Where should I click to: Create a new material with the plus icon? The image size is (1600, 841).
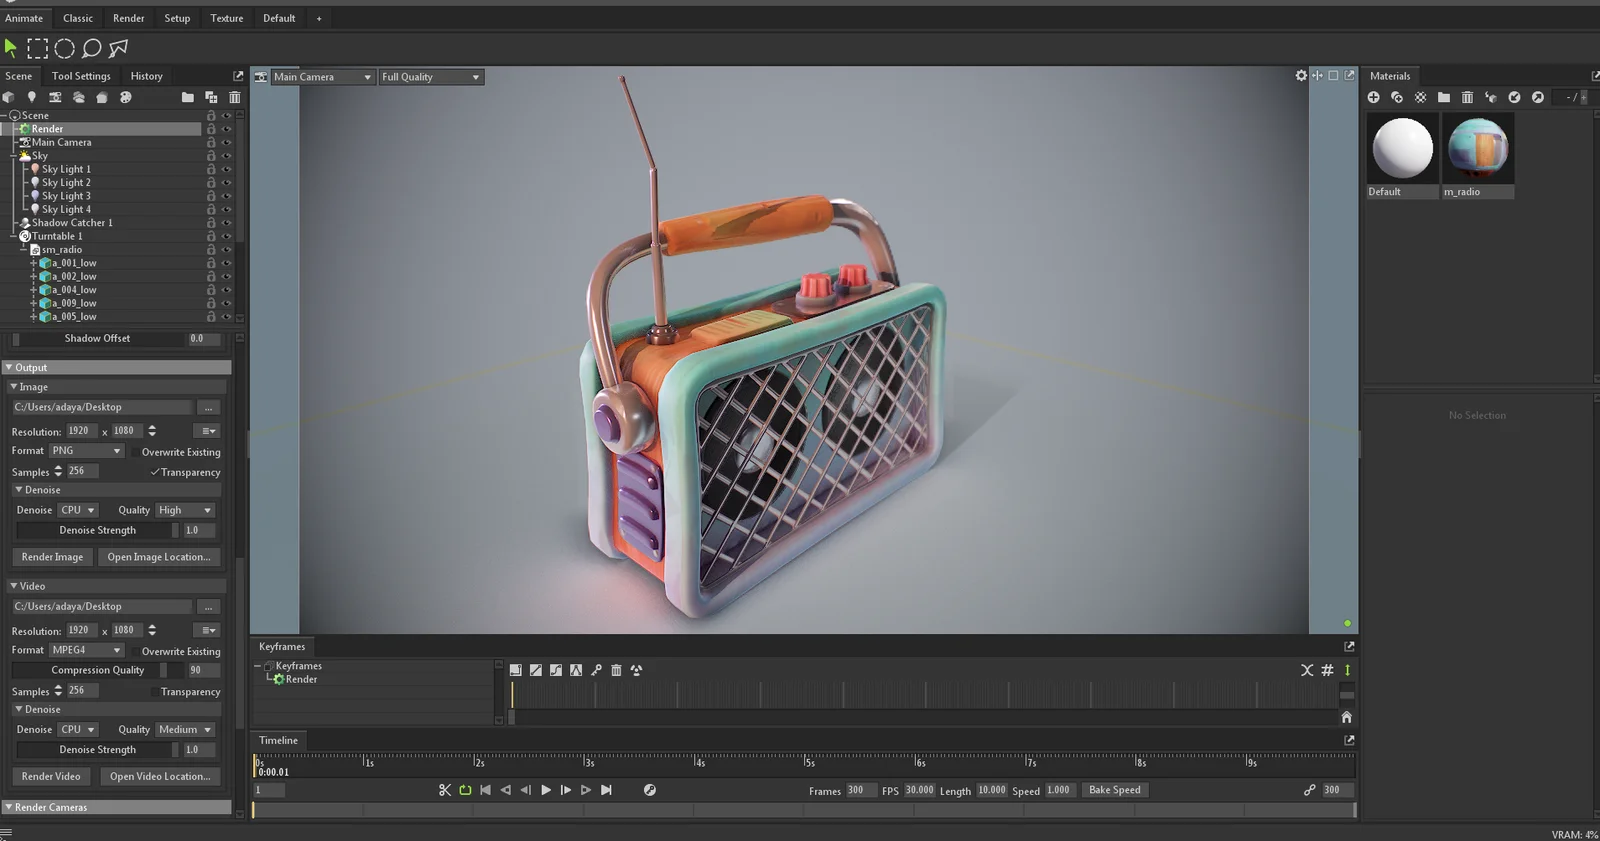point(1373,97)
